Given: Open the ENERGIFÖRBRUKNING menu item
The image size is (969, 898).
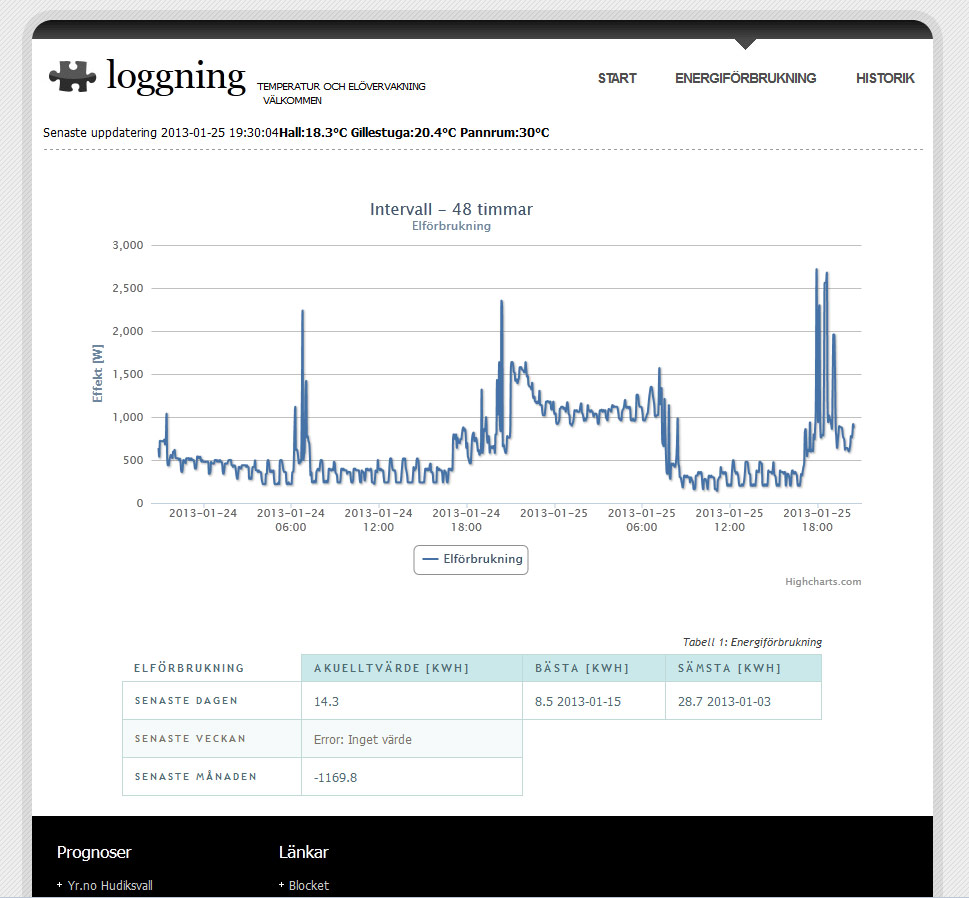Looking at the screenshot, I should pos(745,78).
